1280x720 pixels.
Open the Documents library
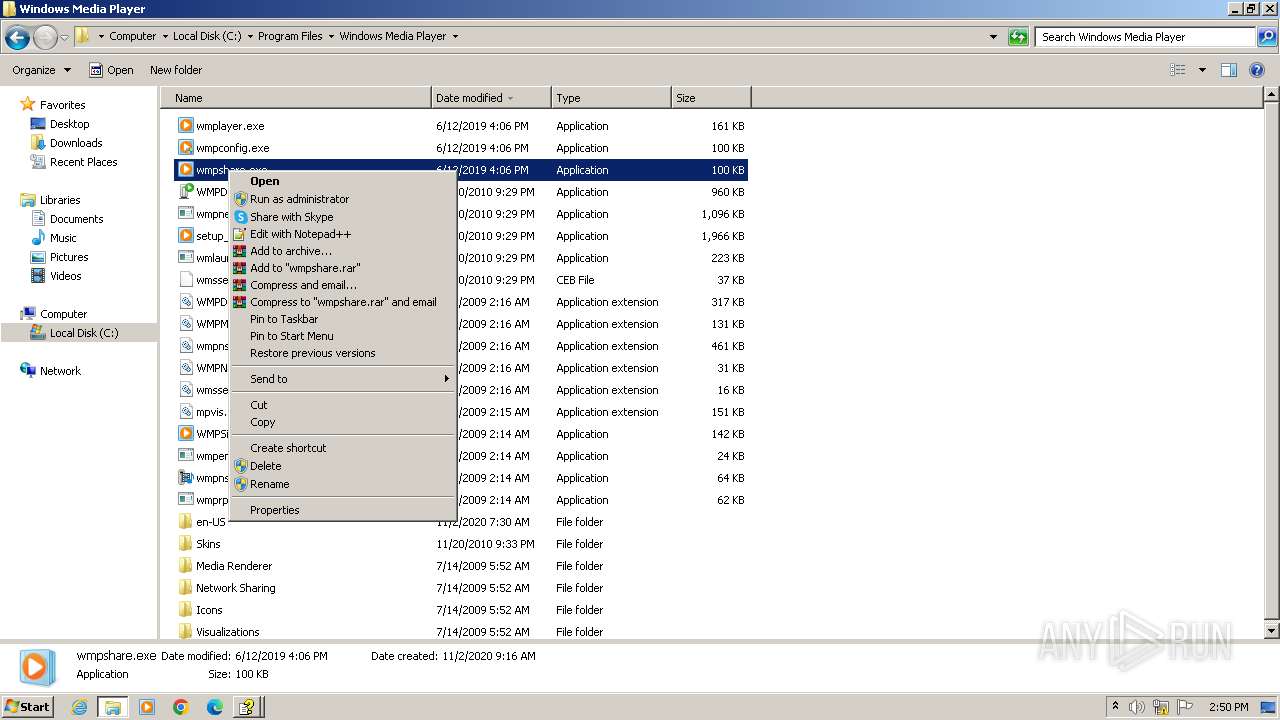coord(76,219)
